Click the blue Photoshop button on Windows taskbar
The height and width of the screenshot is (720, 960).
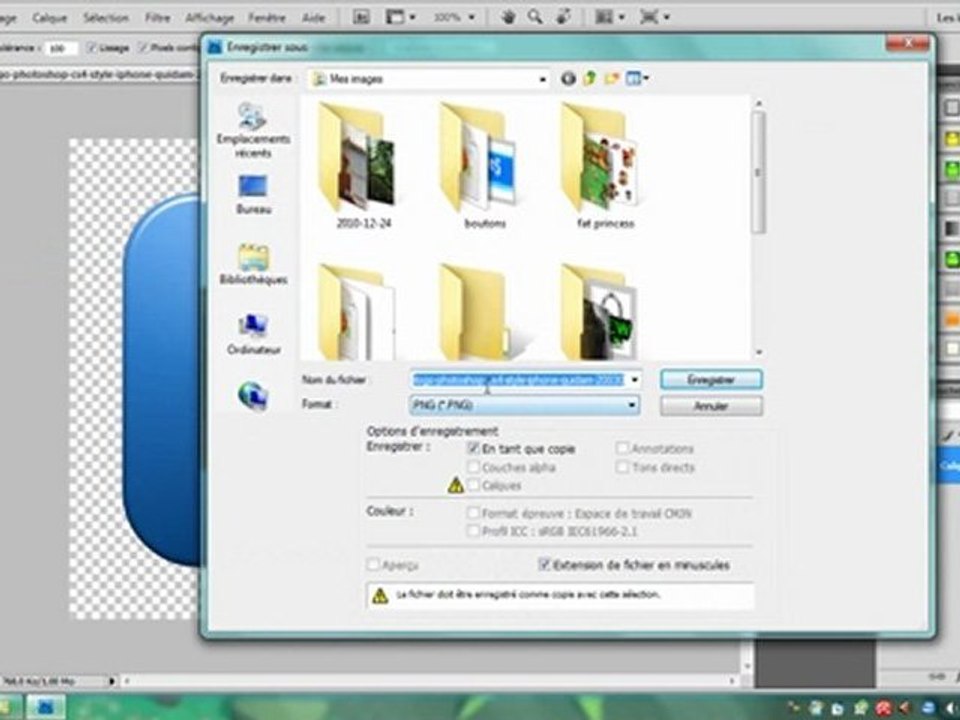[45, 707]
